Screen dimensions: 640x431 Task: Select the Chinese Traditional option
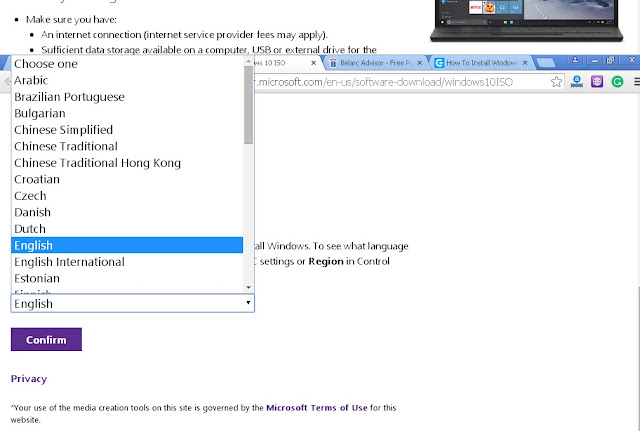click(x=127, y=147)
